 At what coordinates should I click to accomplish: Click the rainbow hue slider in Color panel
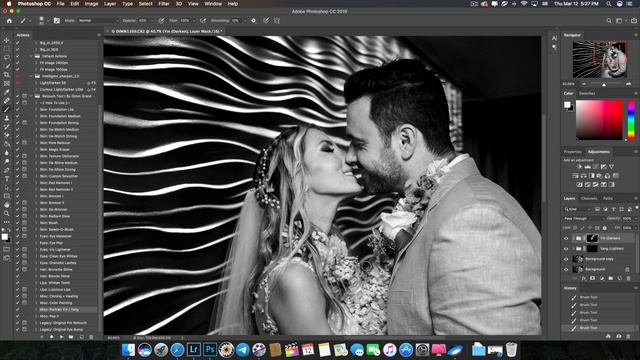631,120
